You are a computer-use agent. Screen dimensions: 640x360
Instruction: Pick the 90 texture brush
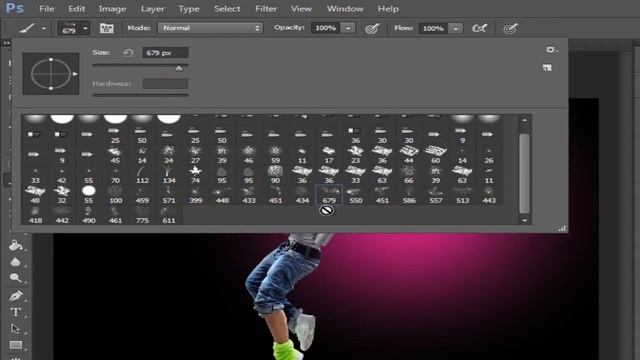(276, 175)
